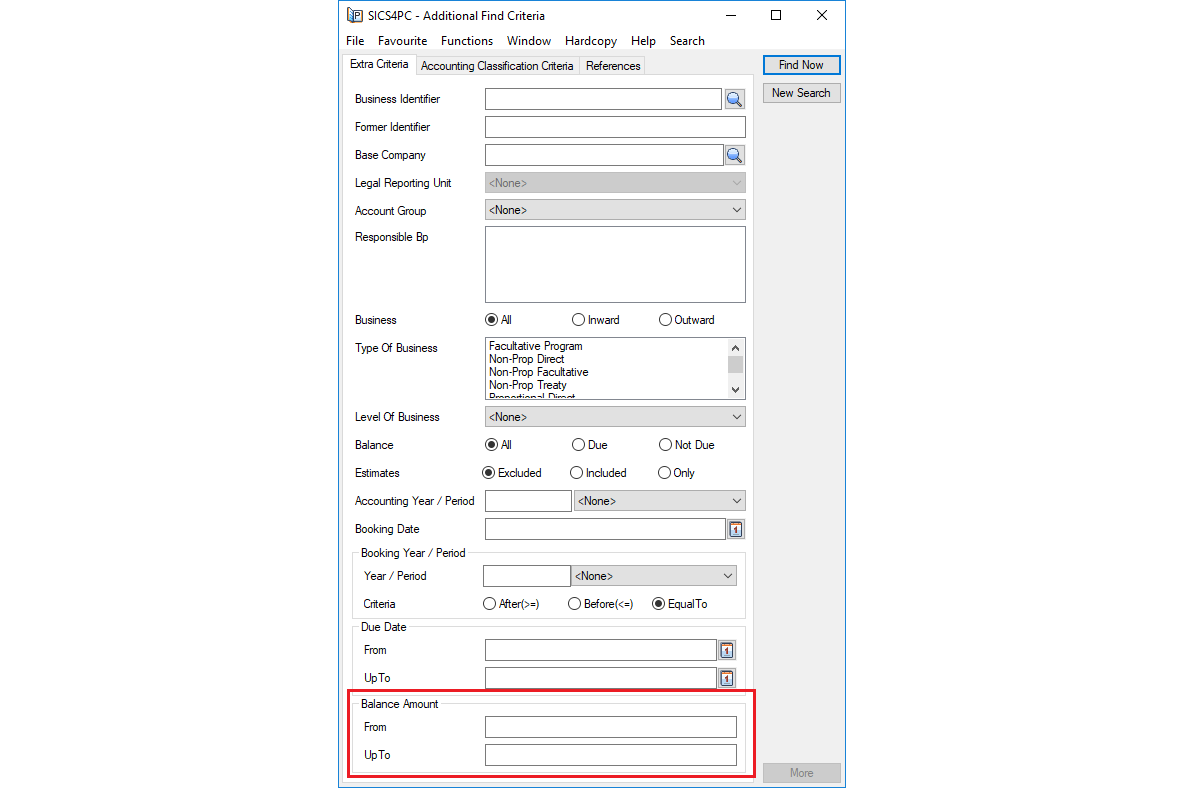Viewport: 1184px width, 788px height.
Task: Open the Account Group dropdown
Action: tap(737, 209)
